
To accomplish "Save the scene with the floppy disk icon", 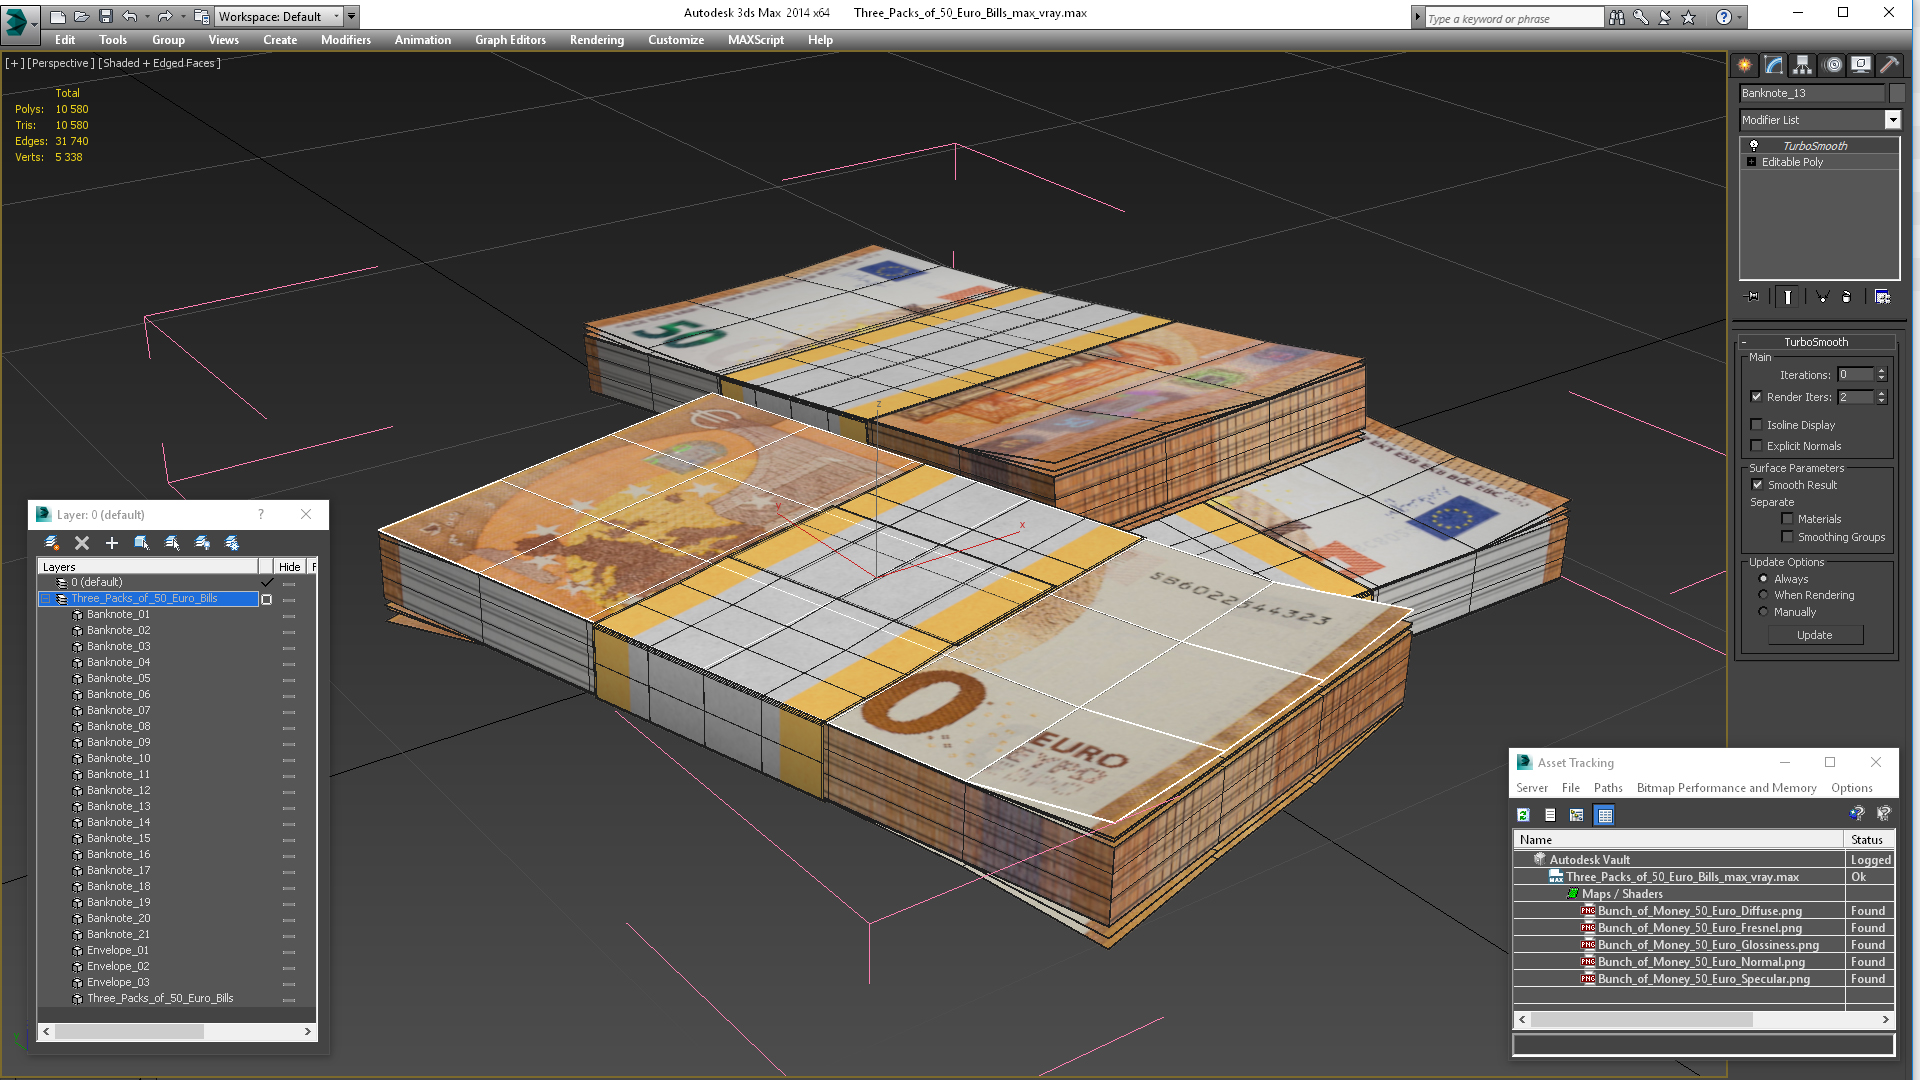I will click(105, 16).
